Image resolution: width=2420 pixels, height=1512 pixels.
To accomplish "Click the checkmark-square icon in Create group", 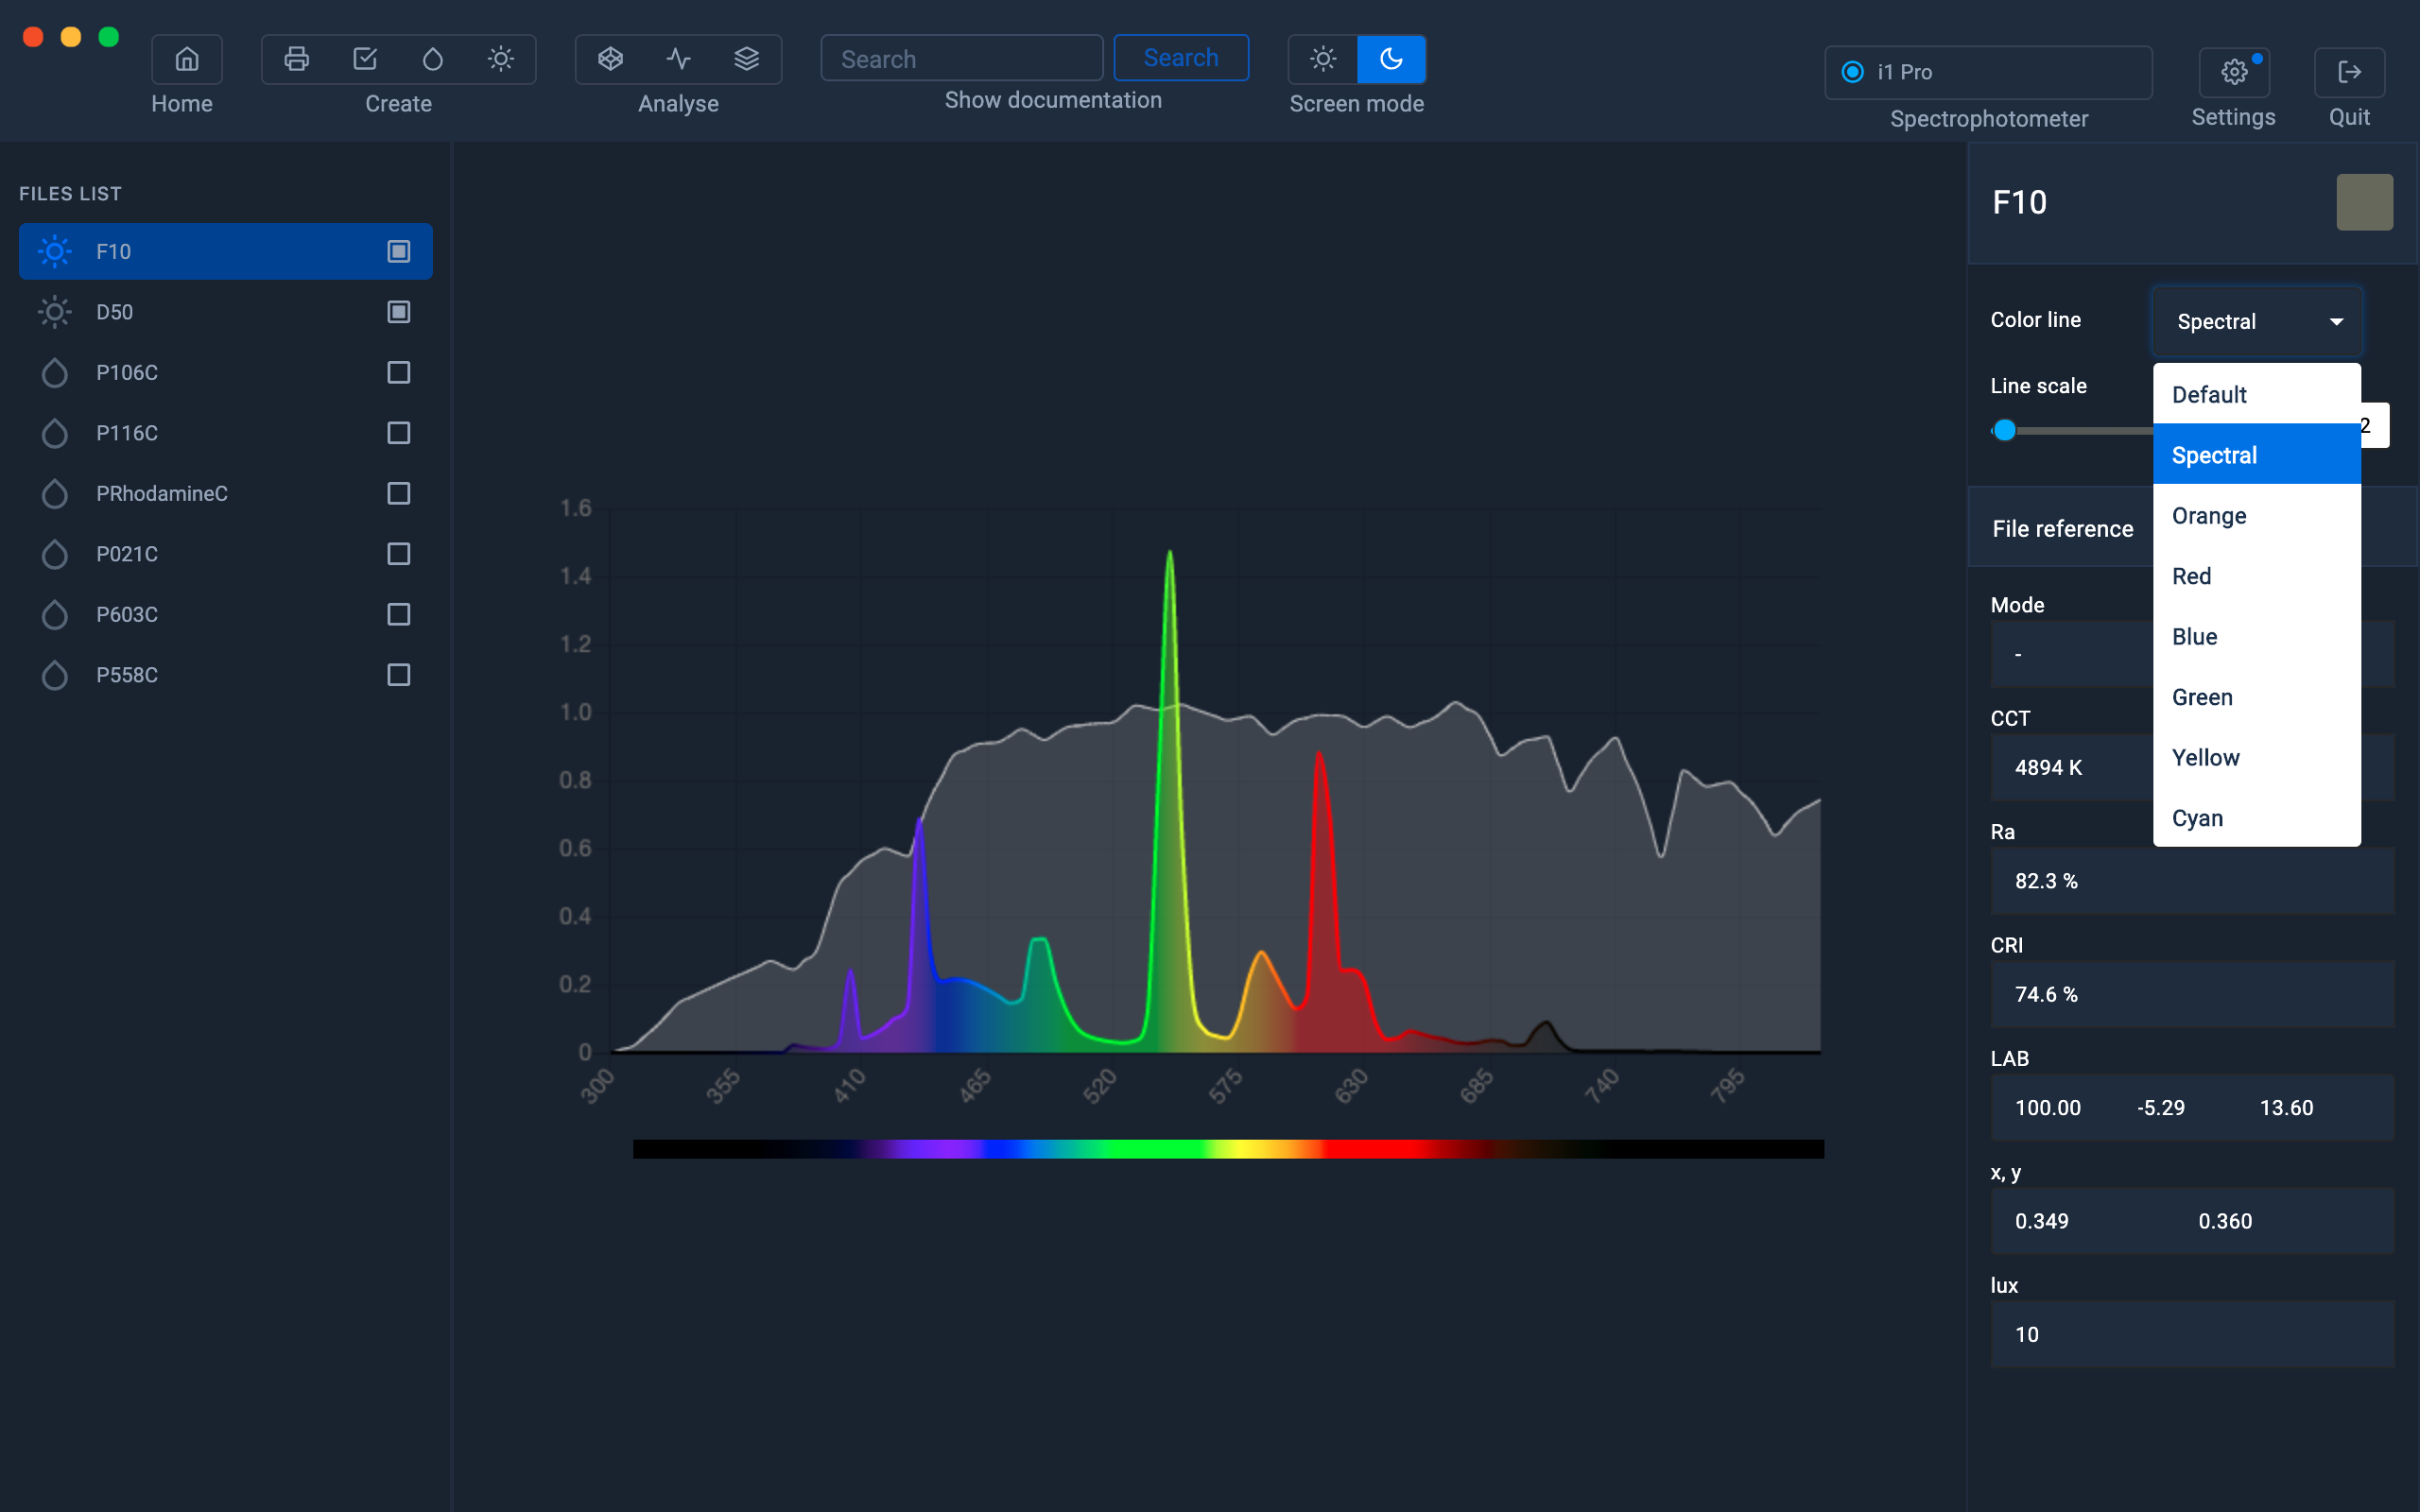I will 365,59.
